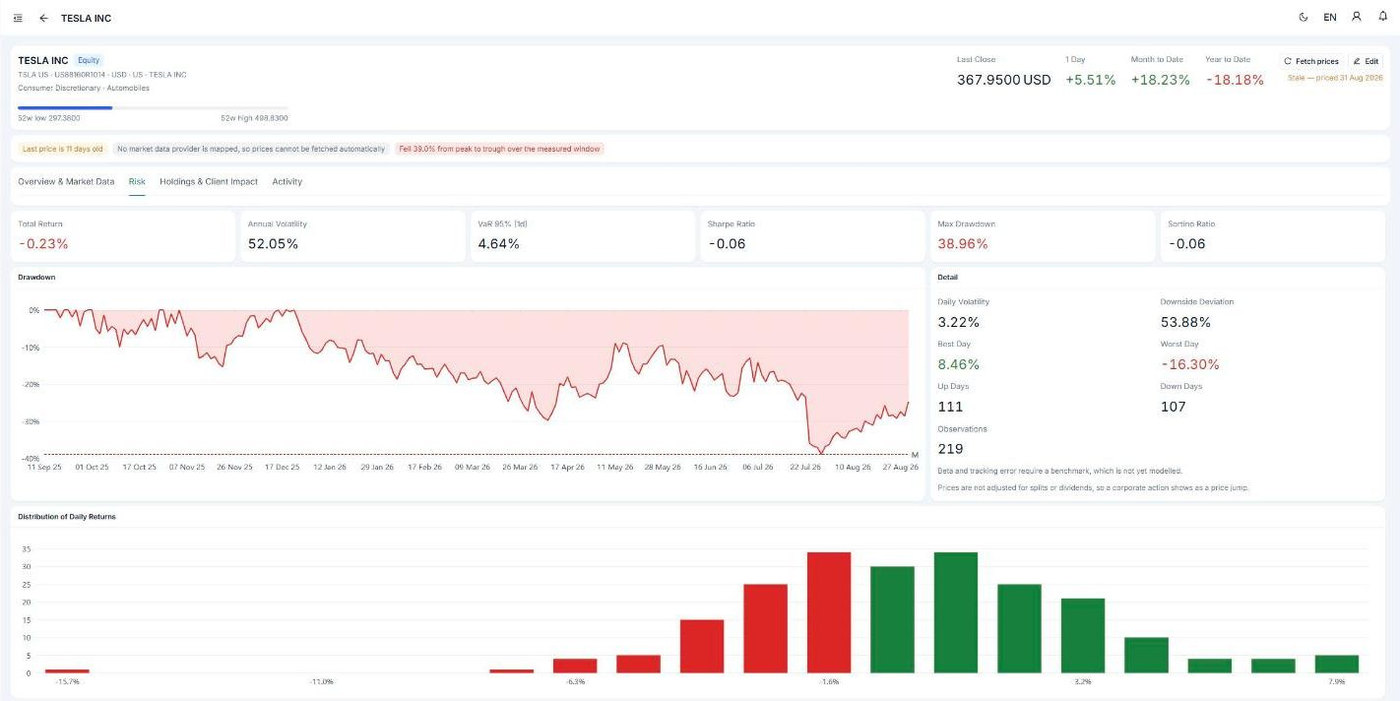
Task: Click the Max Drawdown 38.96% card
Action: 1042,236
